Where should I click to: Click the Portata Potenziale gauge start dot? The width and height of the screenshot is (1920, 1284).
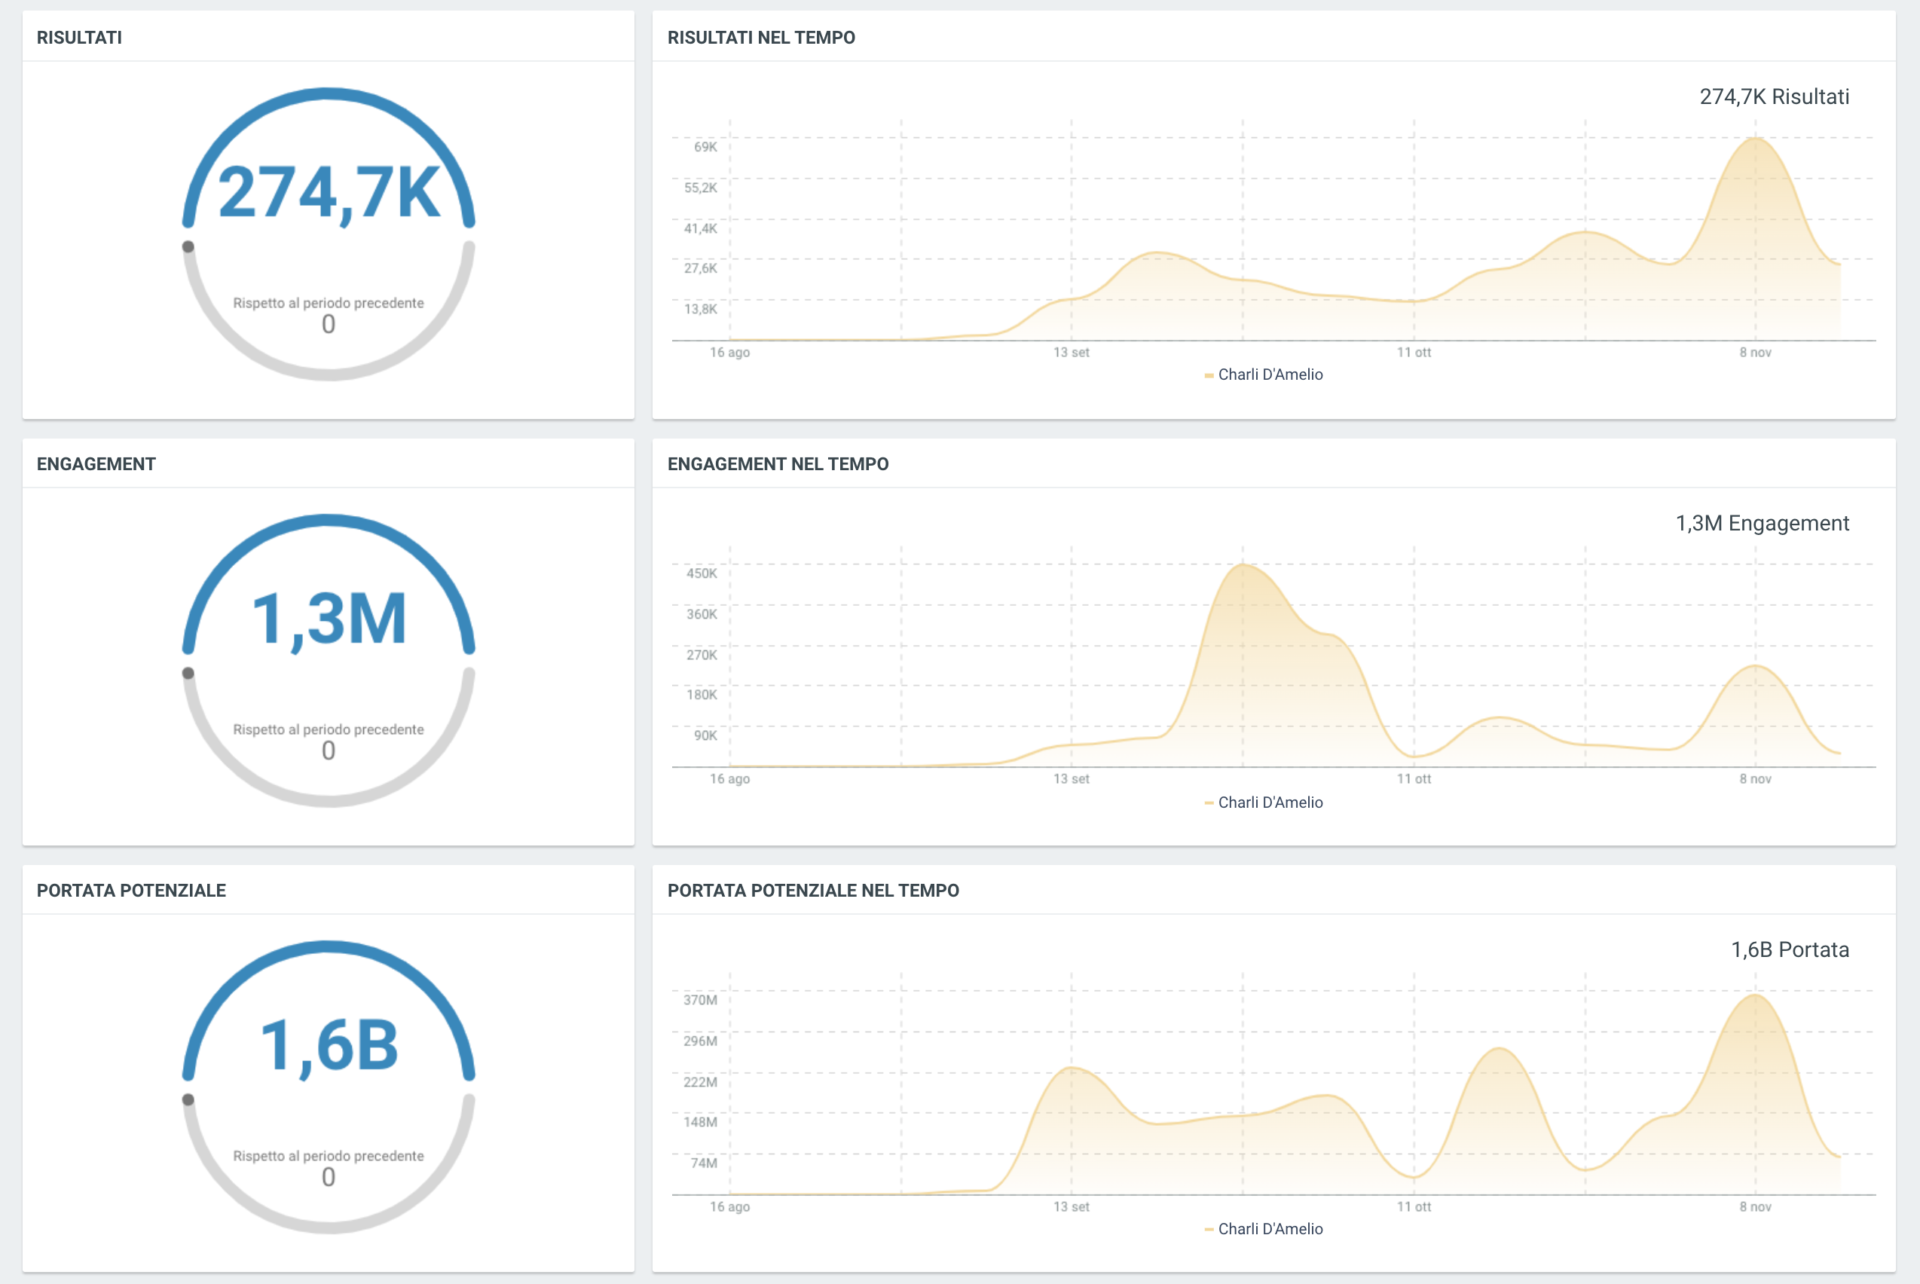(188, 1100)
